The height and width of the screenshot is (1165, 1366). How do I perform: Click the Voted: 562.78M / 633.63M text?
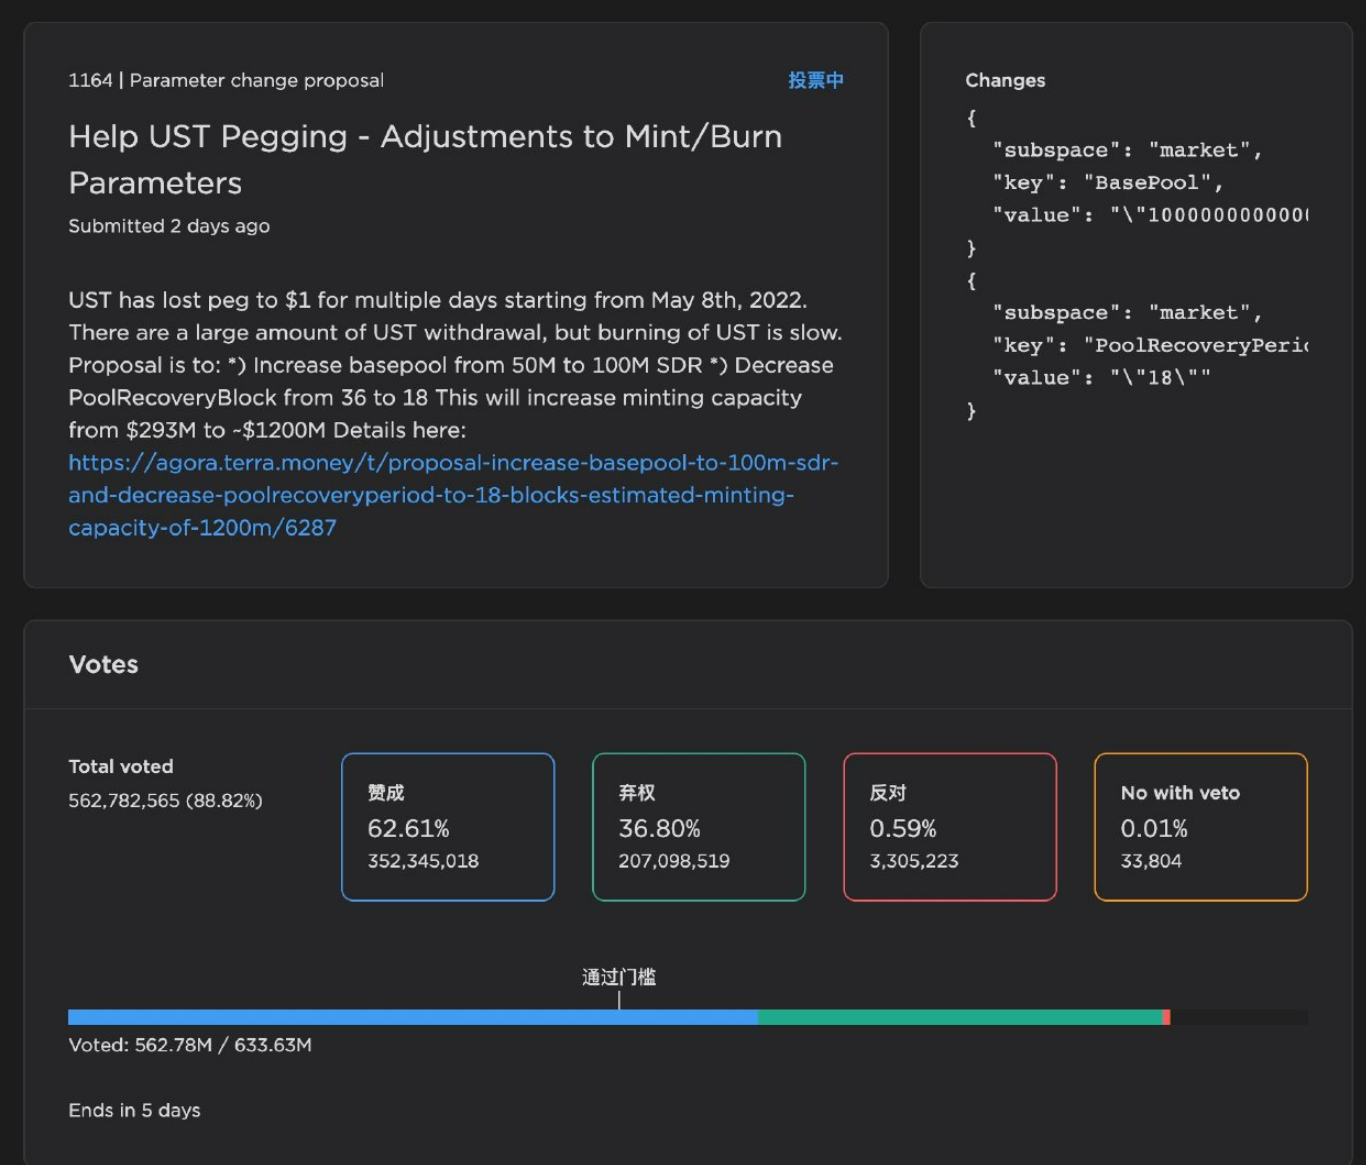click(x=190, y=1044)
